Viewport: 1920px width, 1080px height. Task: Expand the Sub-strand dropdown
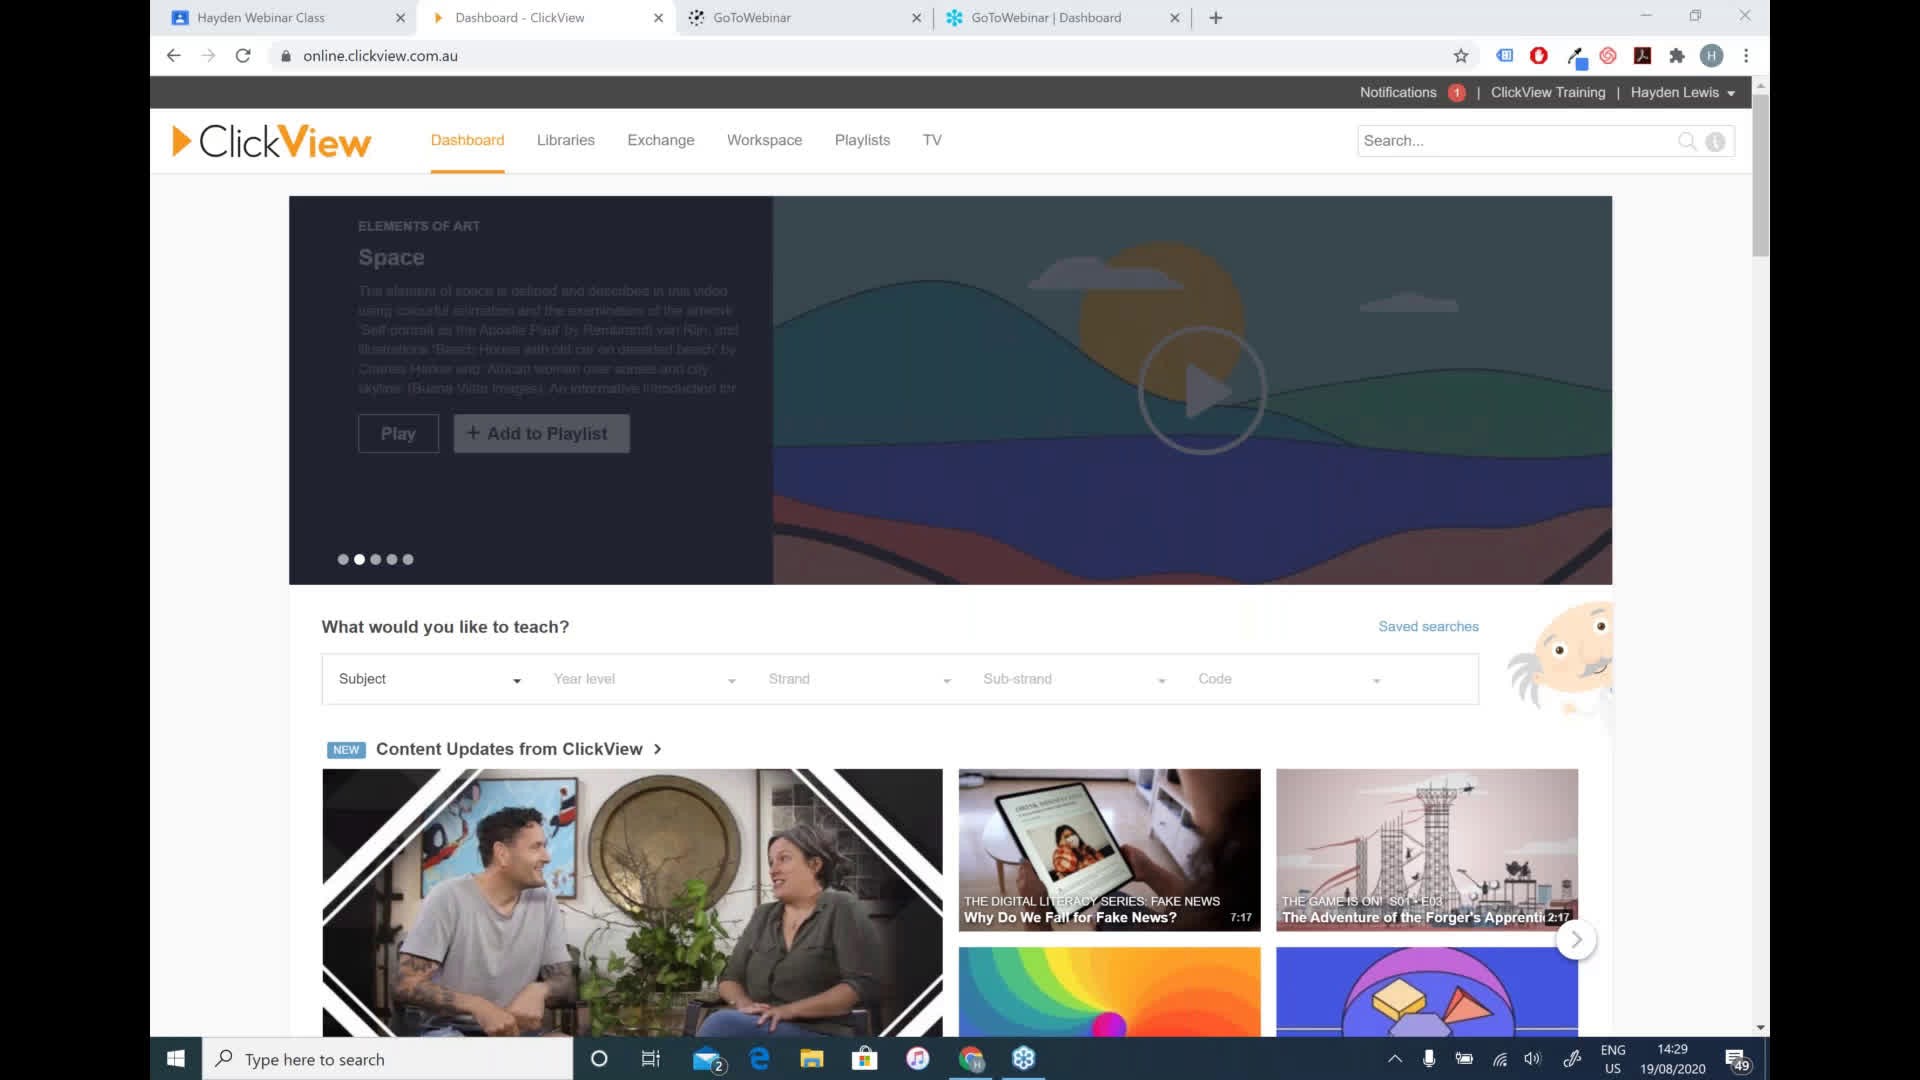point(1075,679)
